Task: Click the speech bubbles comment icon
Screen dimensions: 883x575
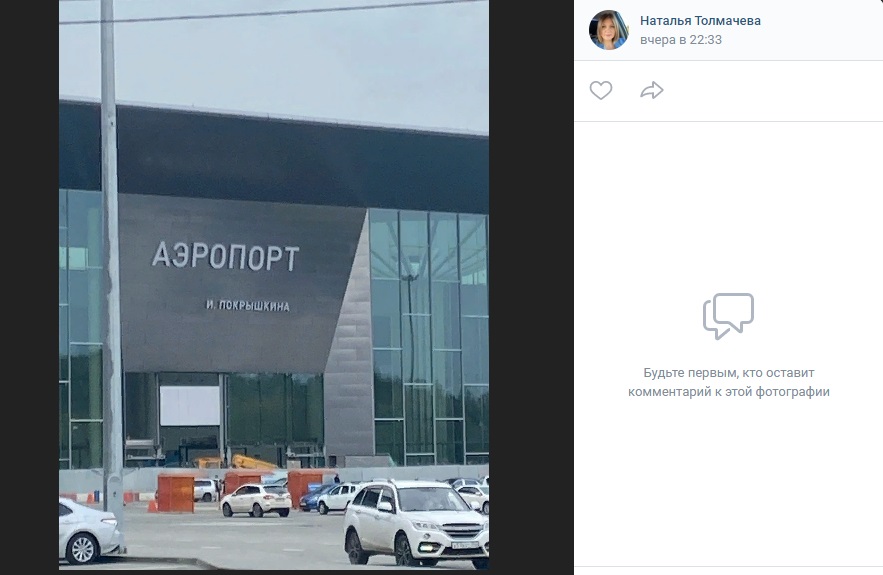Action: (x=728, y=316)
